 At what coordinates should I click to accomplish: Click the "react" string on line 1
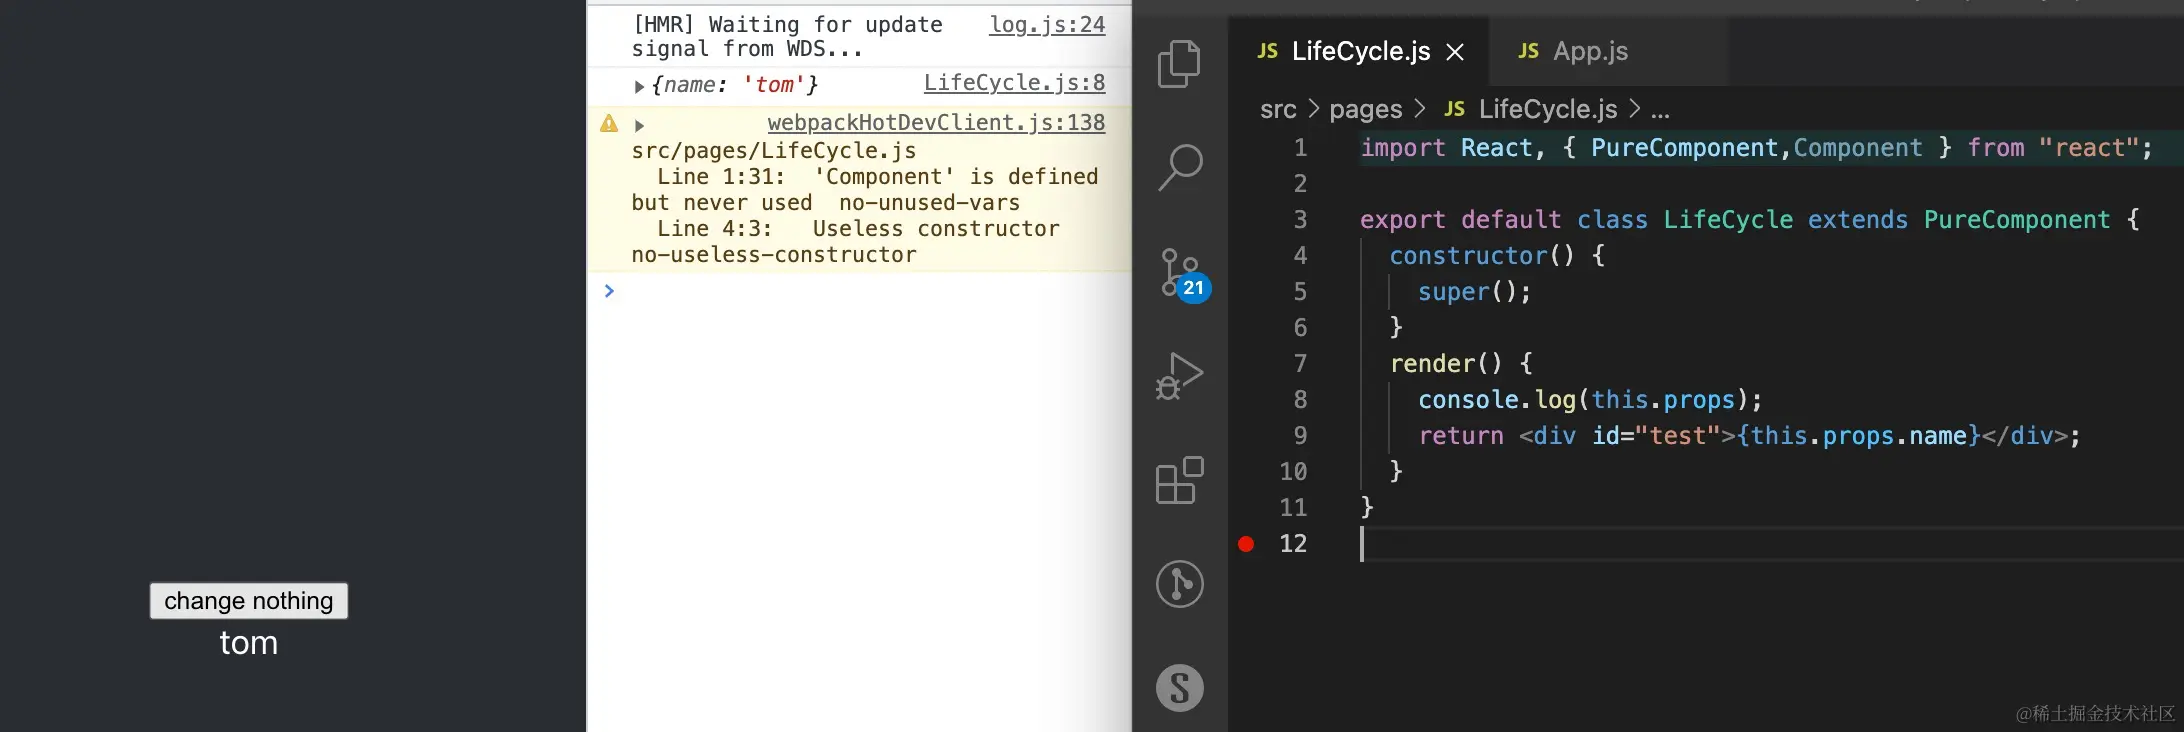click(2089, 148)
